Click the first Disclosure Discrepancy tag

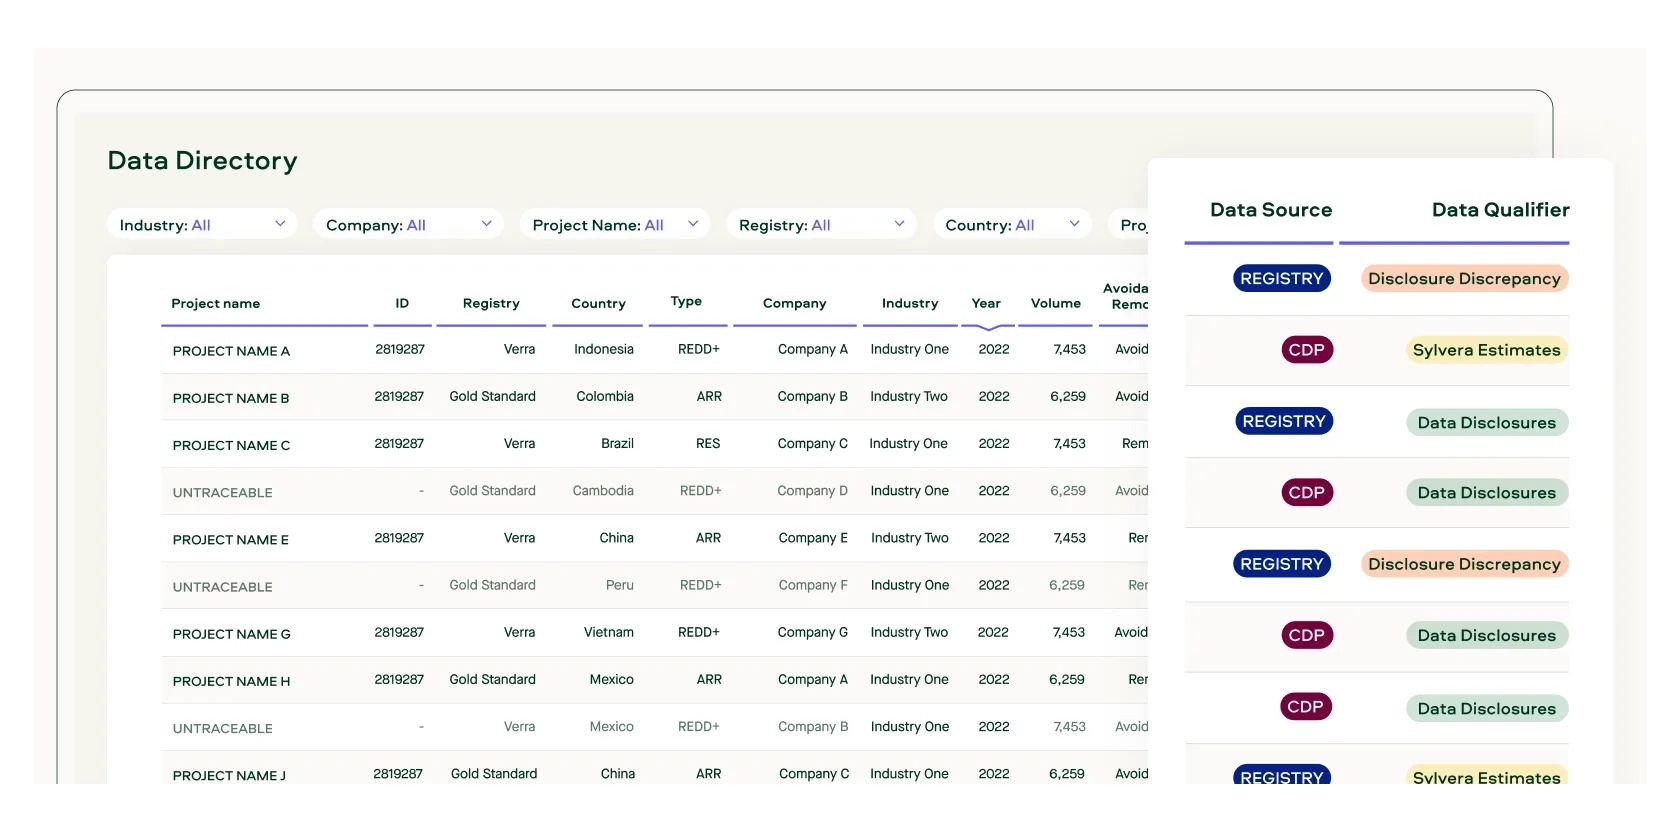1464,278
